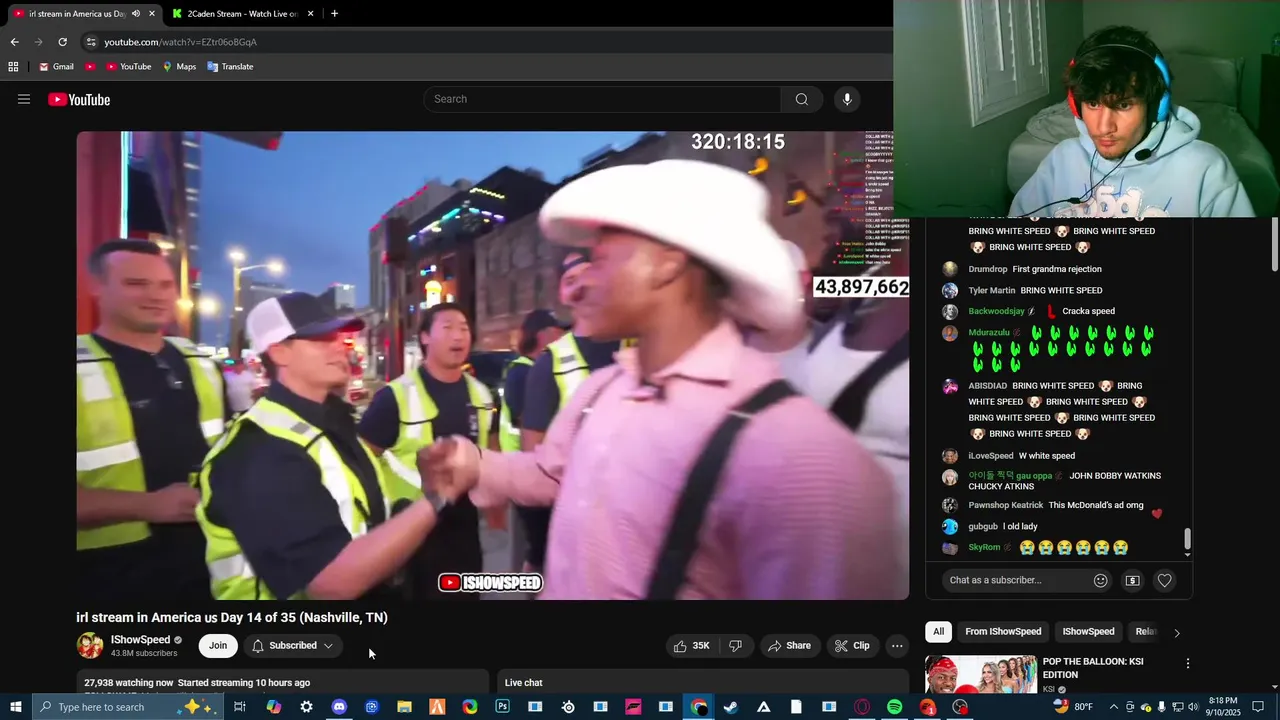Open Gmail bookmark
This screenshot has height=720, width=1280.
56,67
